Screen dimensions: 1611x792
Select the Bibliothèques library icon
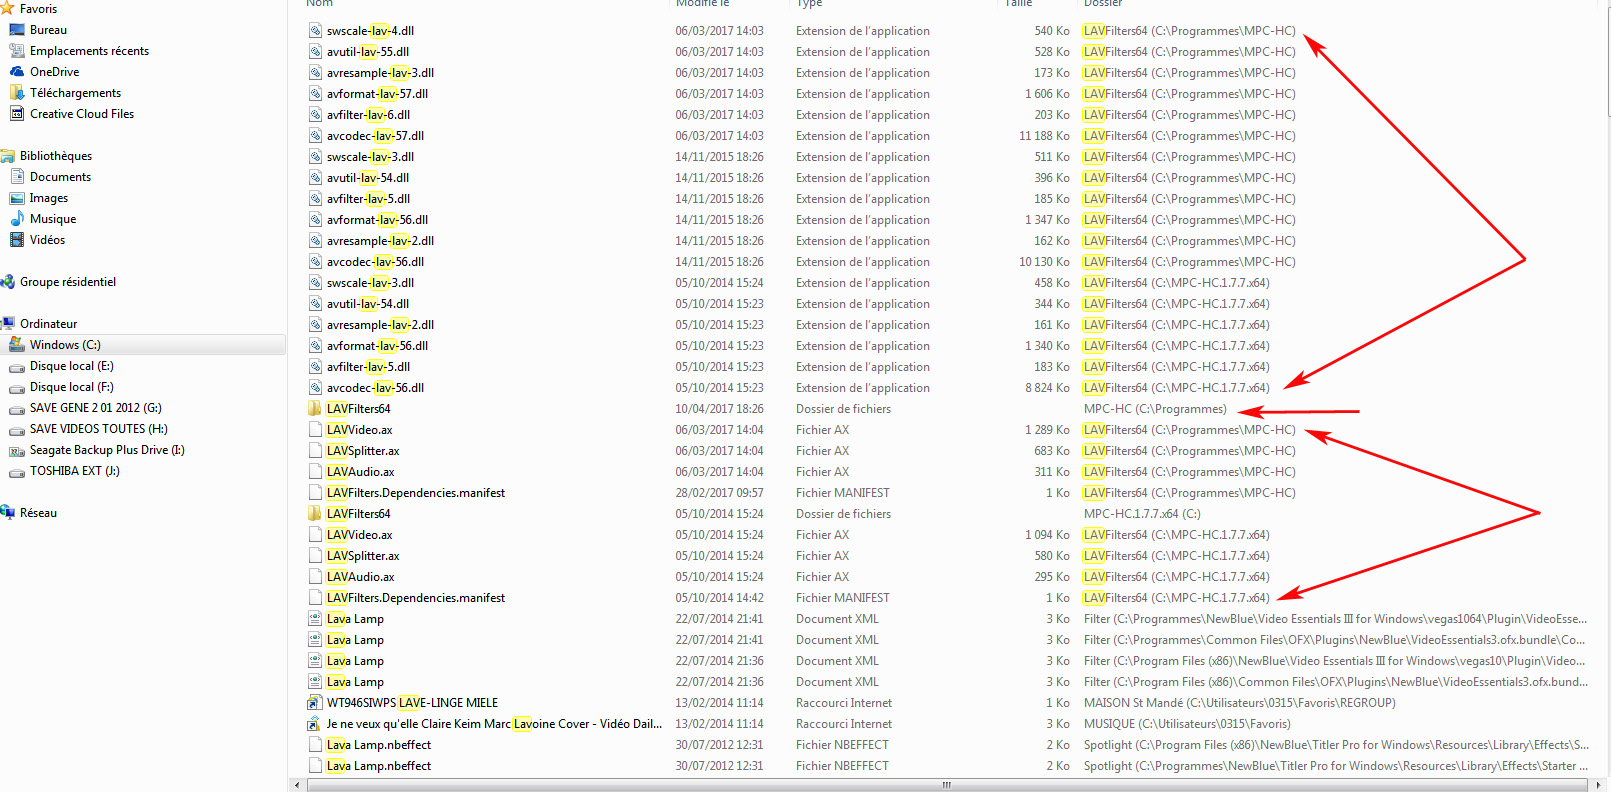click(x=7, y=156)
